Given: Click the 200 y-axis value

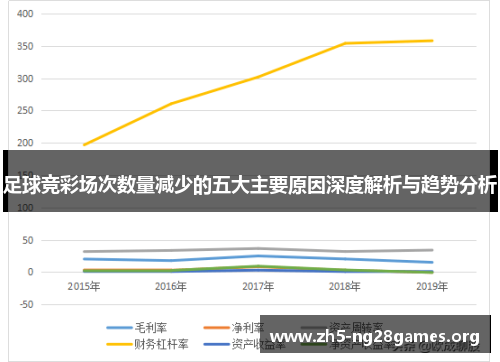Looking at the screenshot, I should tap(25, 143).
